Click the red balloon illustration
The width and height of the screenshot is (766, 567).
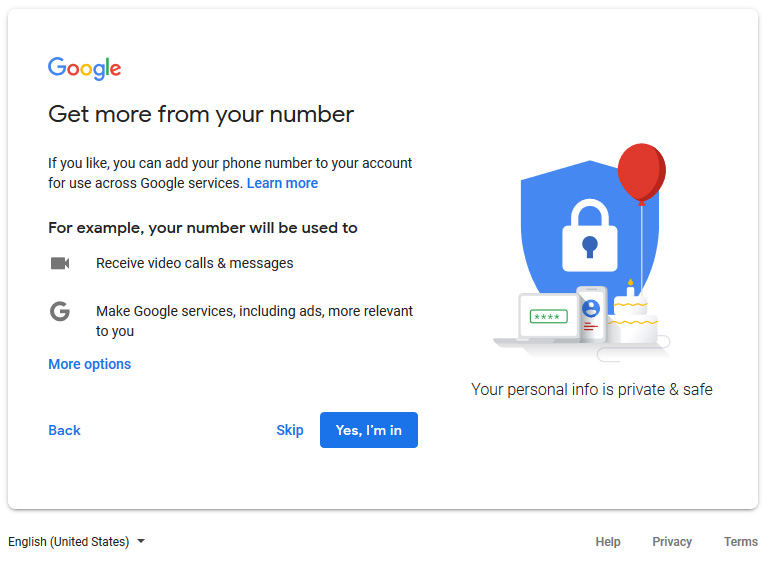point(641,174)
